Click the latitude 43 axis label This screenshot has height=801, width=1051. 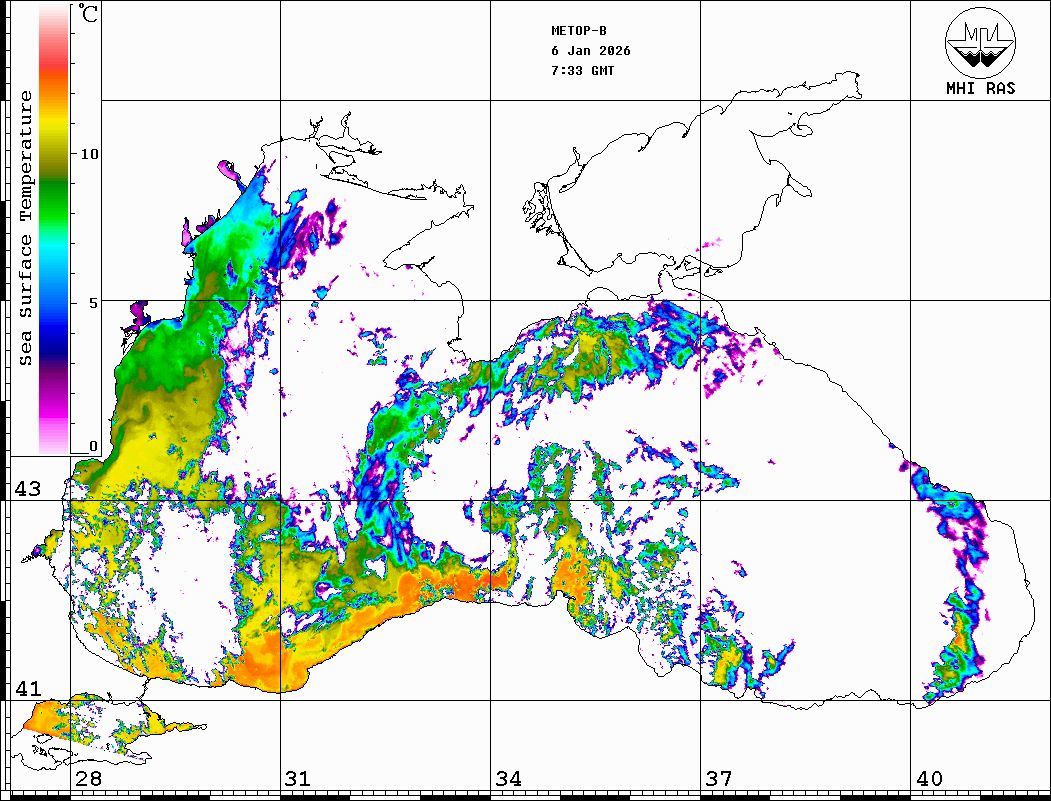pos(27,489)
